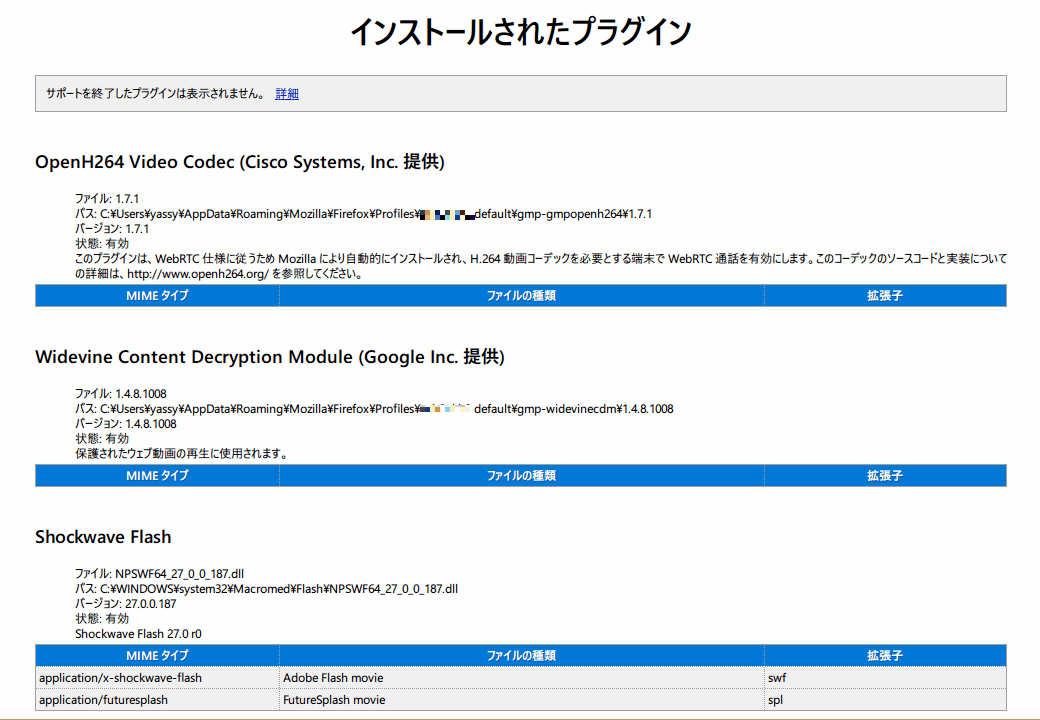Click the MIME タイプ header under Widevine
Viewport: 1040px width, 720px height.
(157, 475)
